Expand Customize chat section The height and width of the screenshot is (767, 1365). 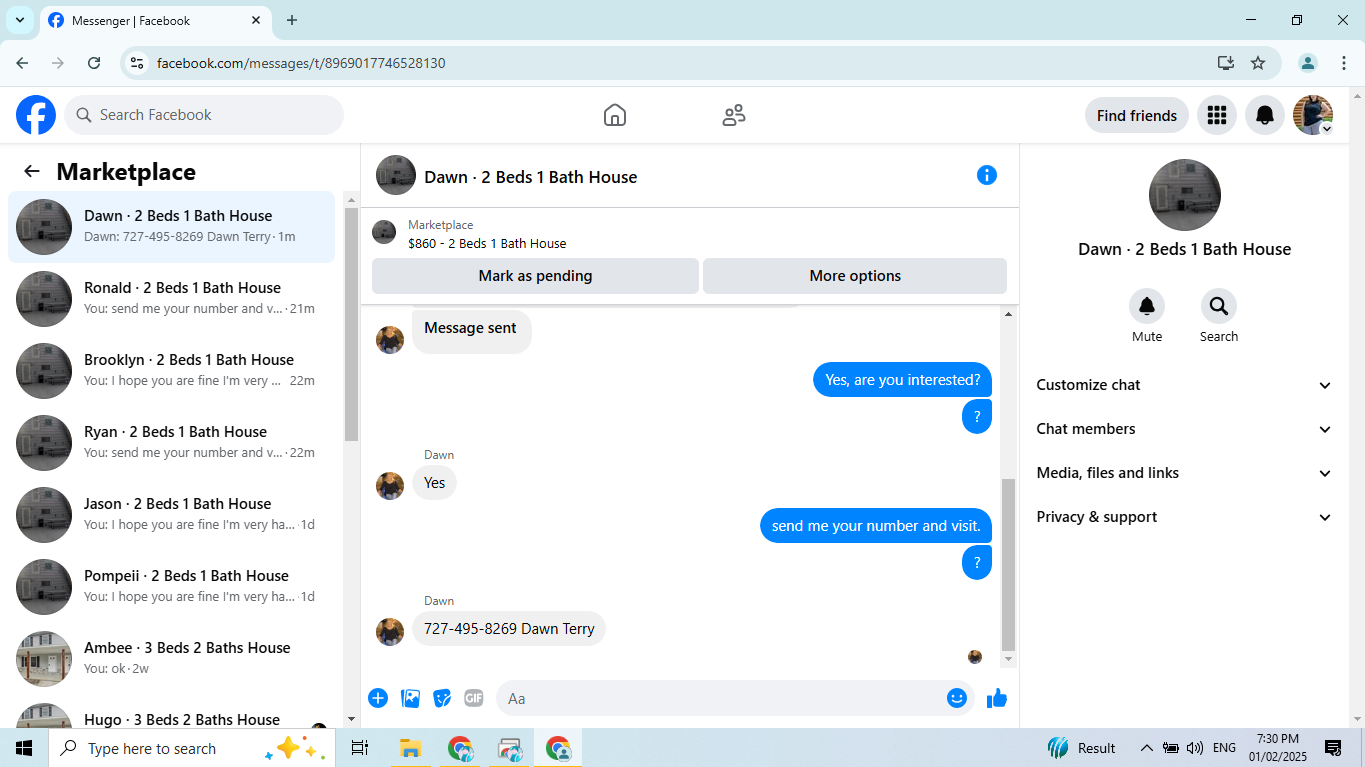coord(1185,385)
